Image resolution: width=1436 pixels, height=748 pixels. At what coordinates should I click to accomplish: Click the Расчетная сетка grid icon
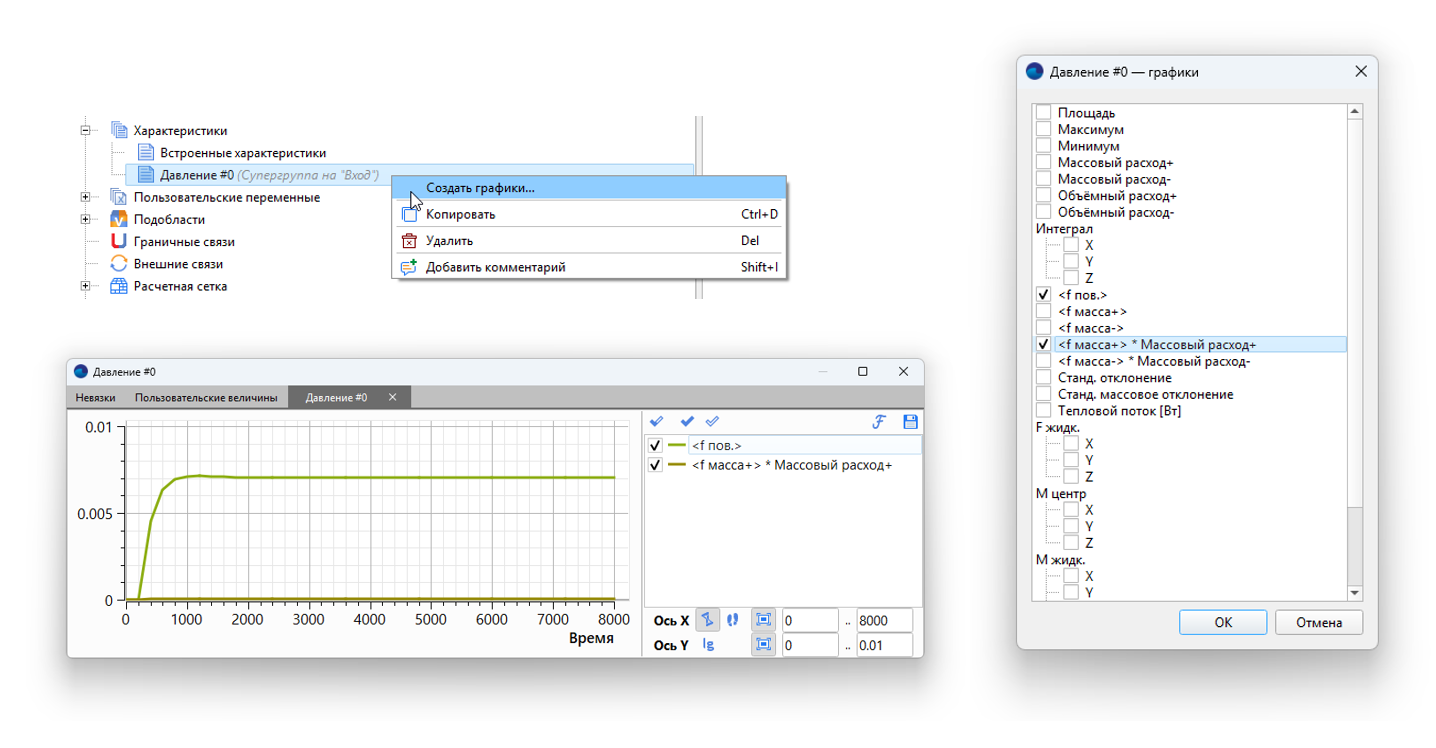(119, 286)
